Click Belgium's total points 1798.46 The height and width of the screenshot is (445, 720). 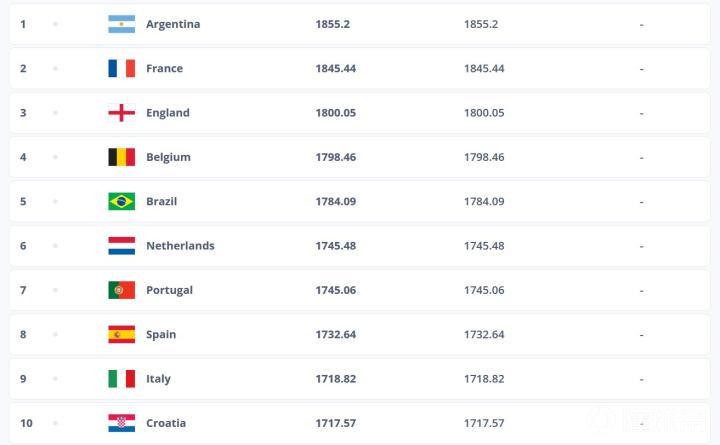pyautogui.click(x=336, y=157)
